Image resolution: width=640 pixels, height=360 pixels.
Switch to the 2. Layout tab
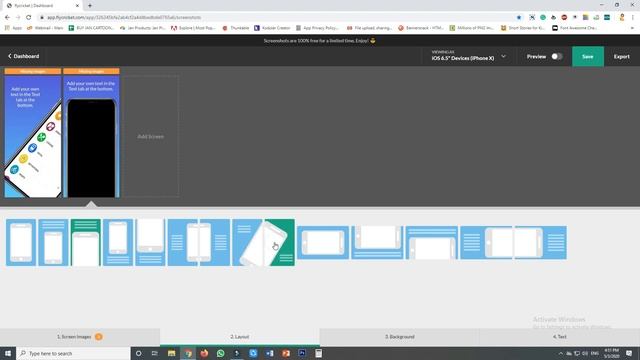240,337
